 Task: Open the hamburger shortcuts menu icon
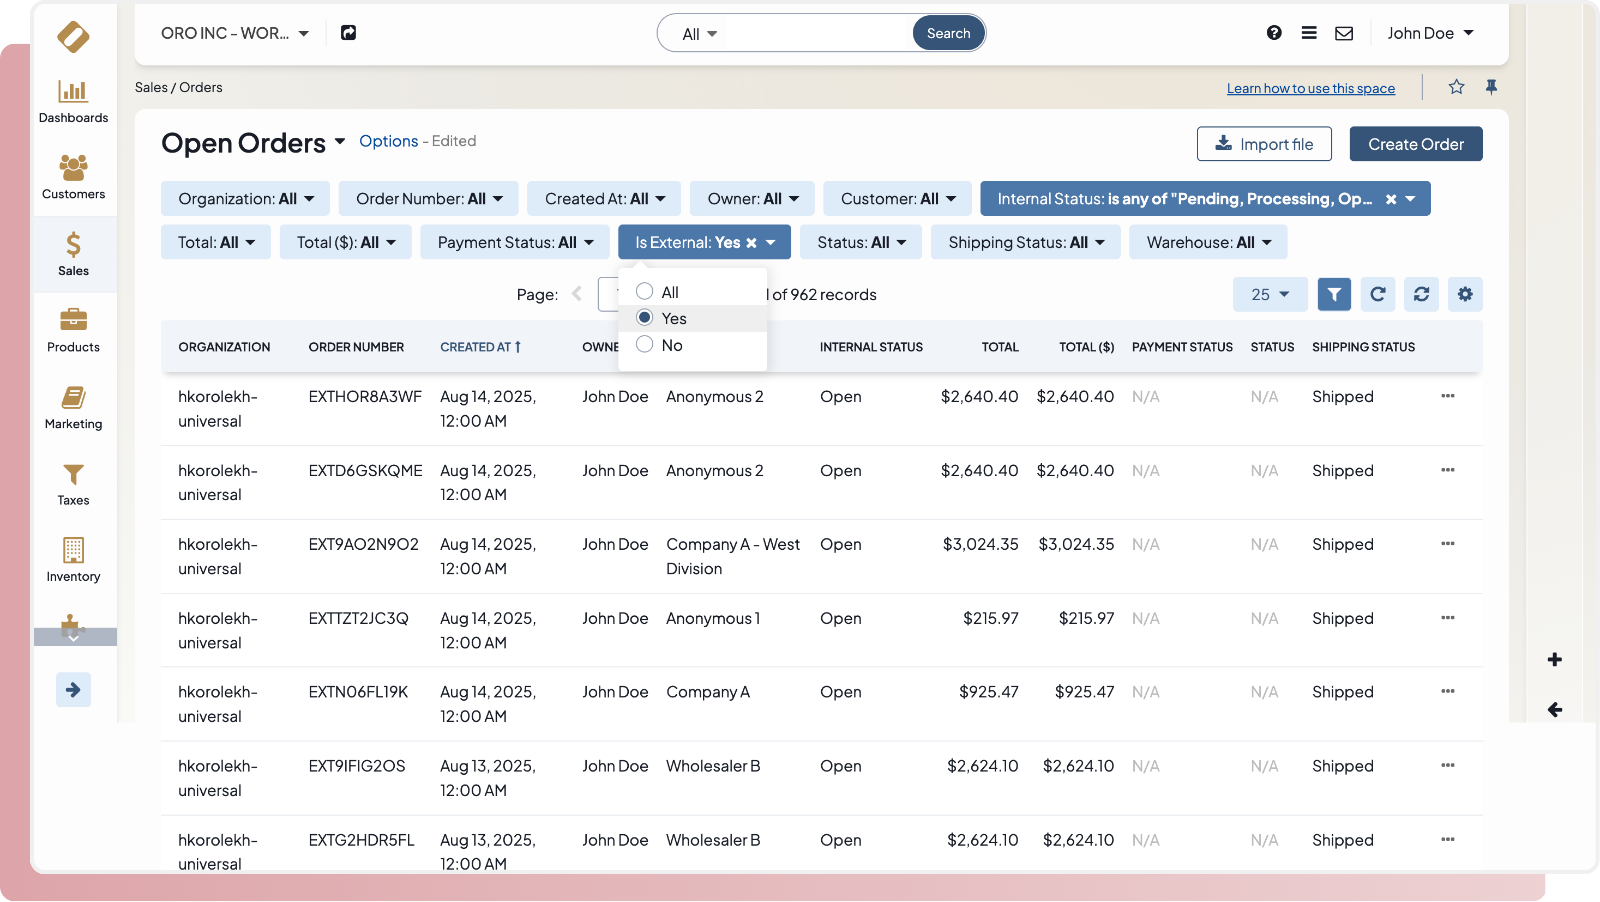tap(1309, 33)
